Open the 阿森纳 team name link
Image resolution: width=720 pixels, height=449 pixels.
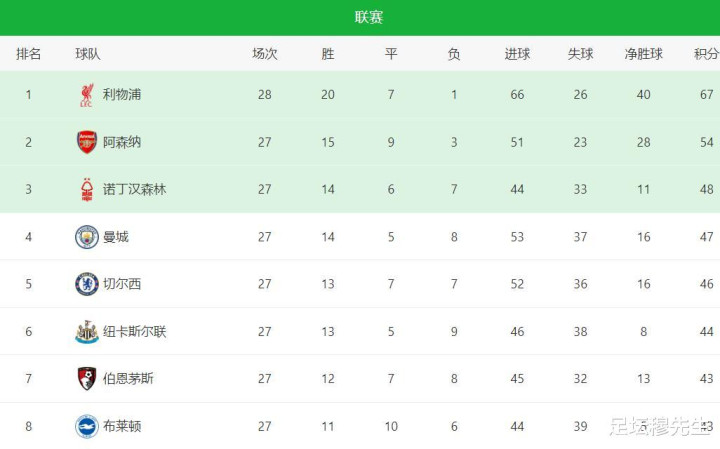click(x=122, y=142)
